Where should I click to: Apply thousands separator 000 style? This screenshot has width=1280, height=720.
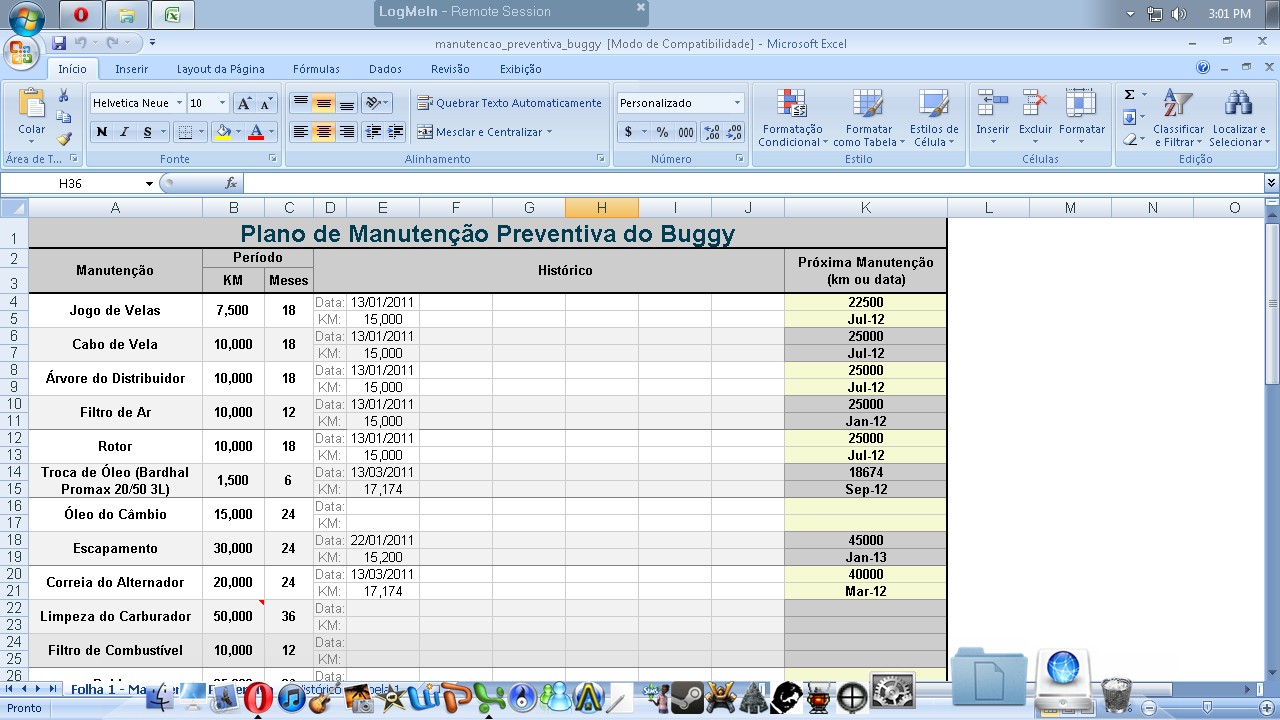tap(686, 132)
